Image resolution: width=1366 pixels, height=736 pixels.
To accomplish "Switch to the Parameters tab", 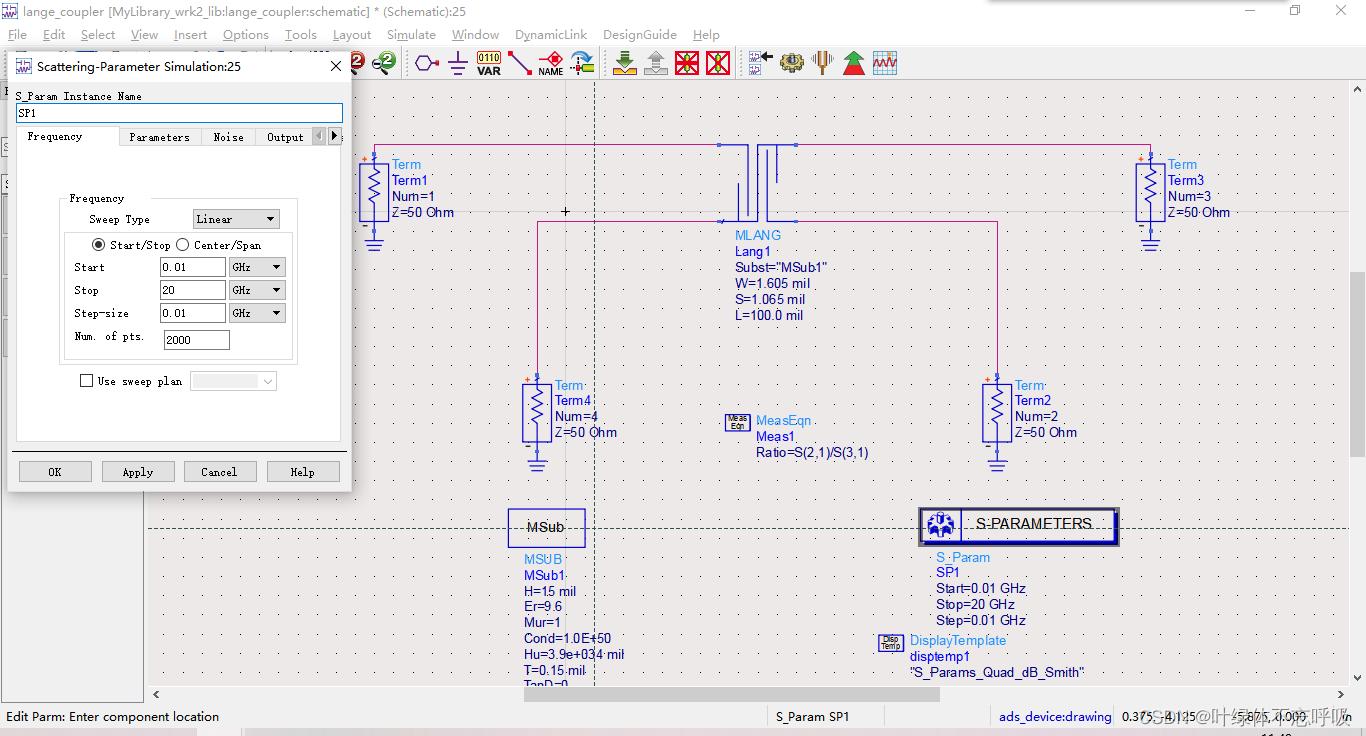I will pos(159,137).
